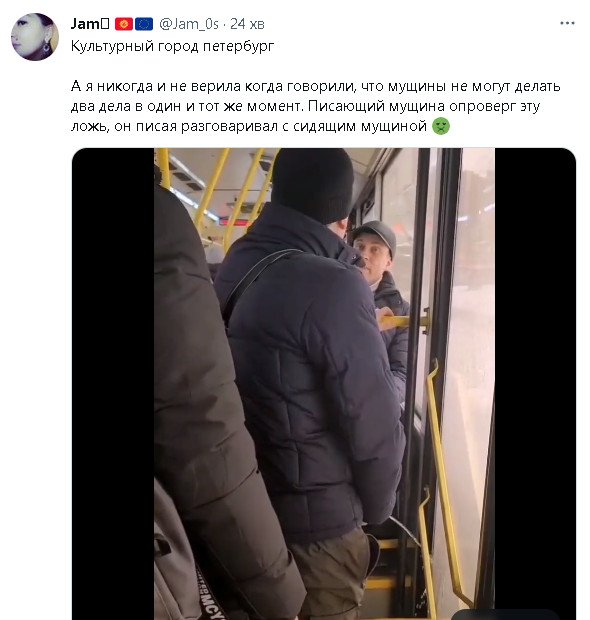The width and height of the screenshot is (590, 620).
Task: Open the tweet via the 24 хв timestamp
Action: point(247,24)
